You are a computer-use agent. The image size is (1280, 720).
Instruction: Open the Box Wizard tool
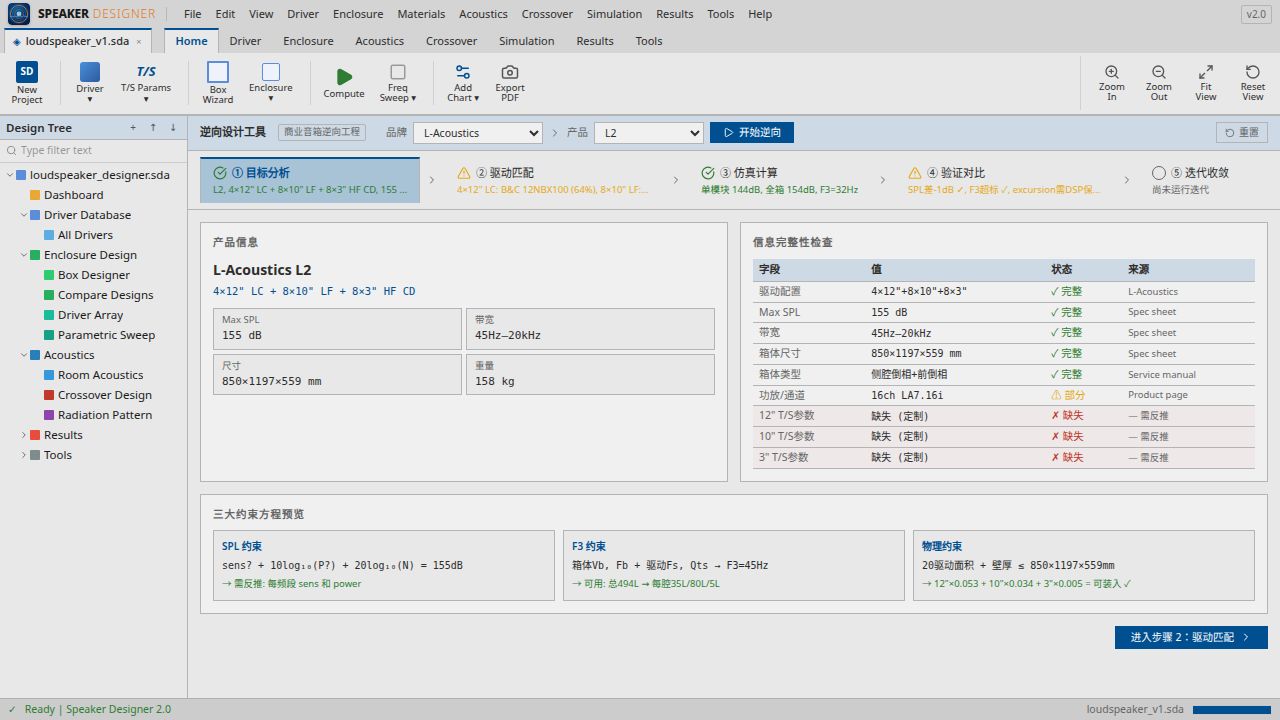click(x=218, y=82)
